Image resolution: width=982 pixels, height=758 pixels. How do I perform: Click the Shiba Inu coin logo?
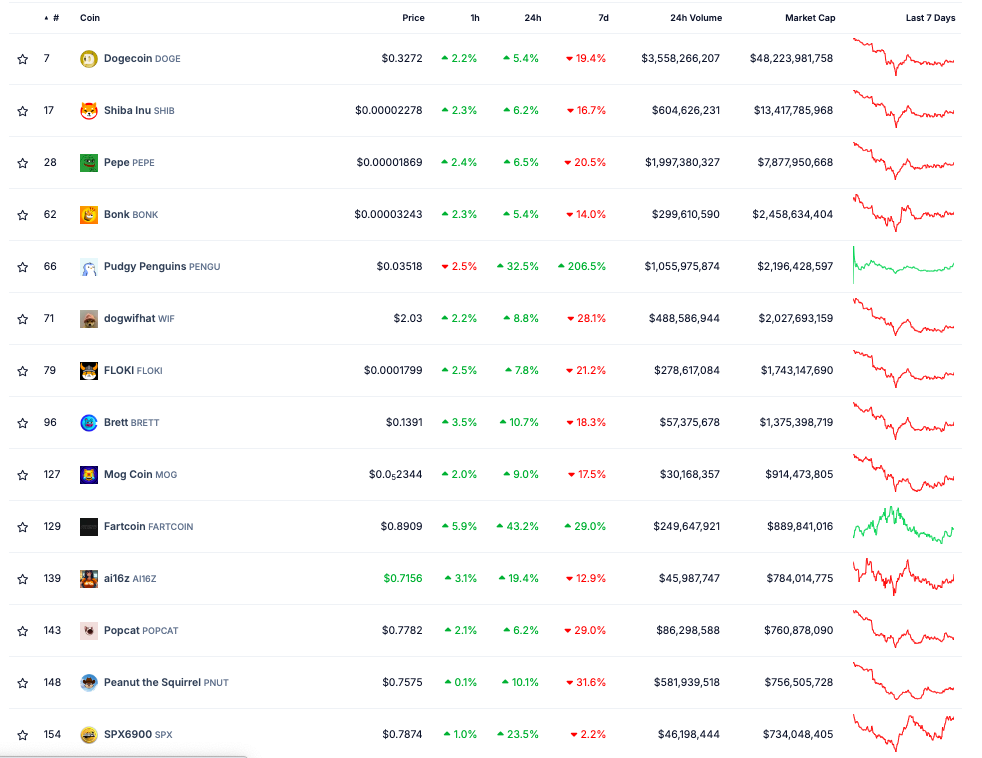pyautogui.click(x=89, y=111)
